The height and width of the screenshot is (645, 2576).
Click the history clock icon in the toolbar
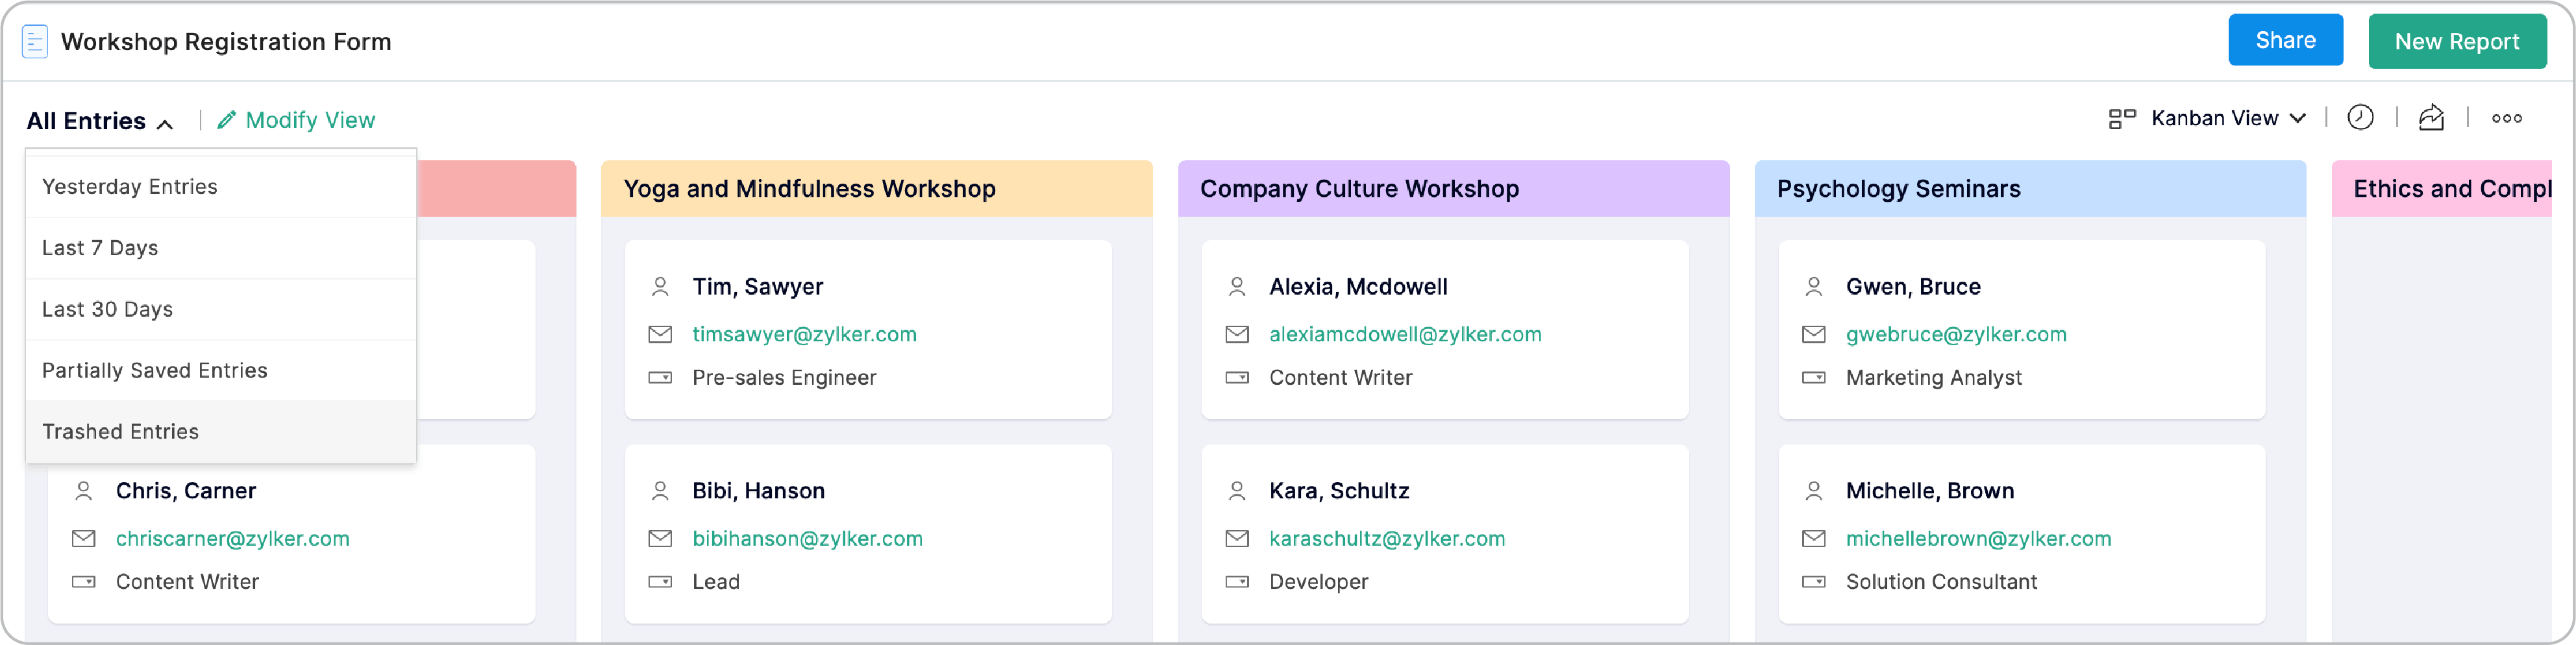[x=2361, y=118]
